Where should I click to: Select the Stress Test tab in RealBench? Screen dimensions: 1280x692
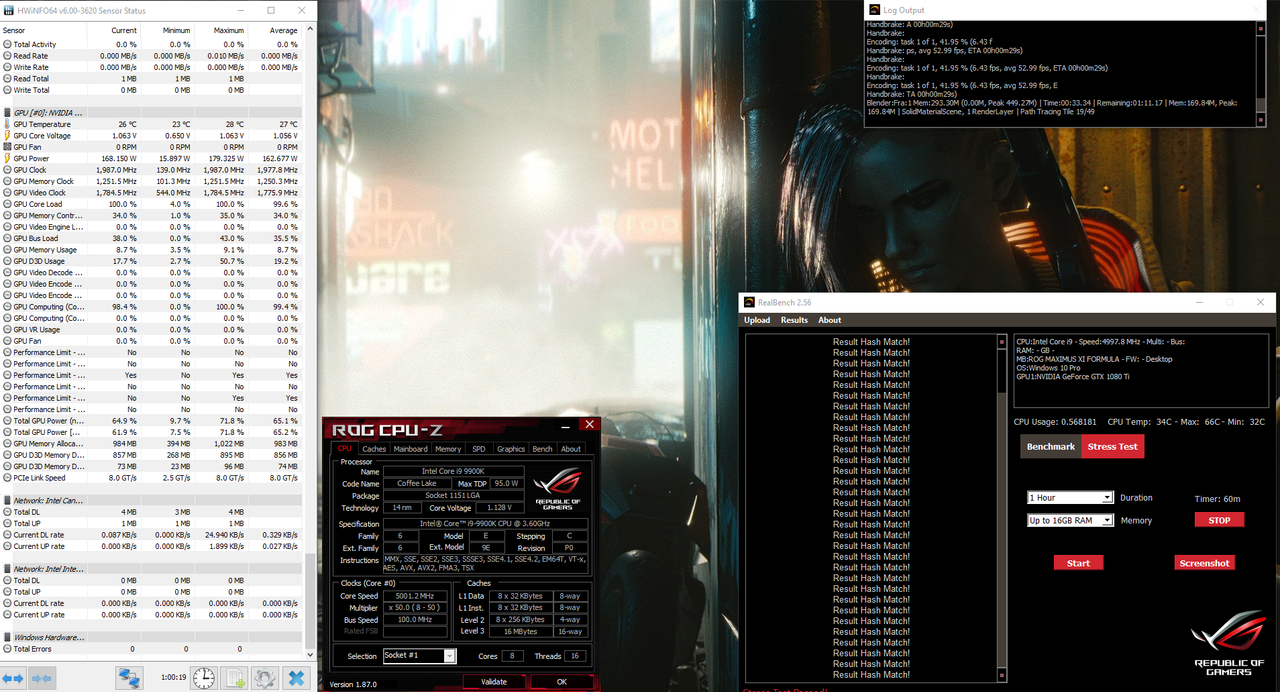[x=1112, y=447]
